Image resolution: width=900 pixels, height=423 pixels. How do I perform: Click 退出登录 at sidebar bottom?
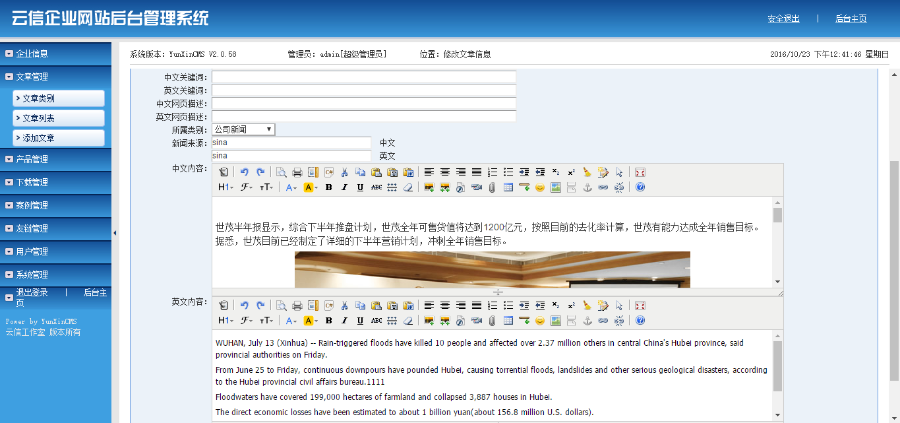pos(32,292)
